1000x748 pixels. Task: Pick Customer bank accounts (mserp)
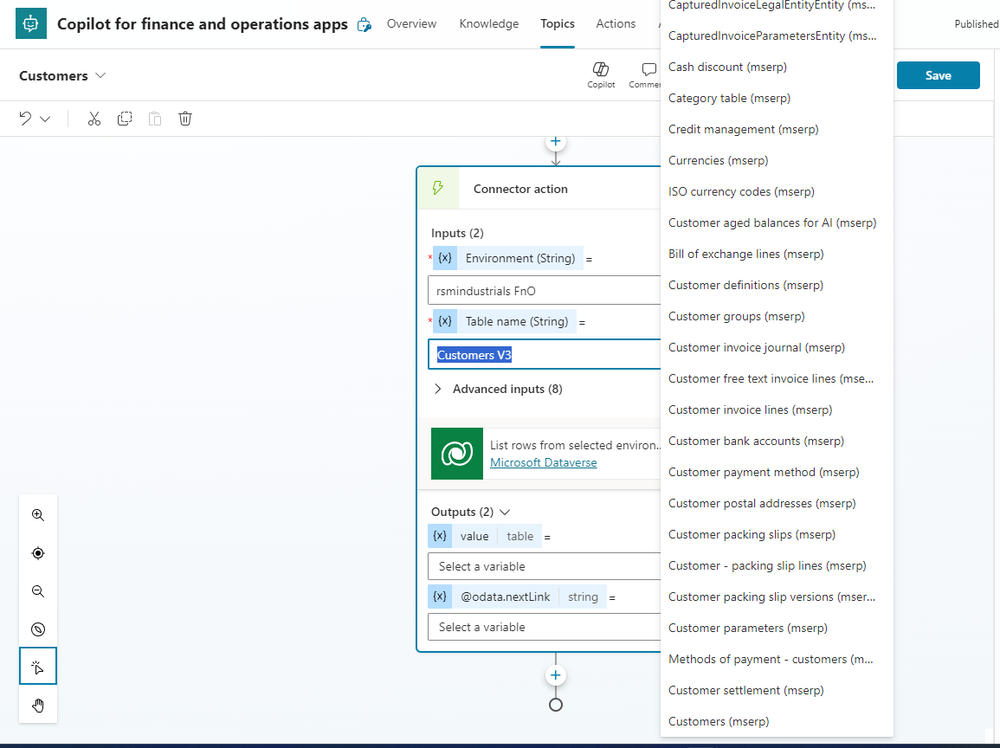777,441
